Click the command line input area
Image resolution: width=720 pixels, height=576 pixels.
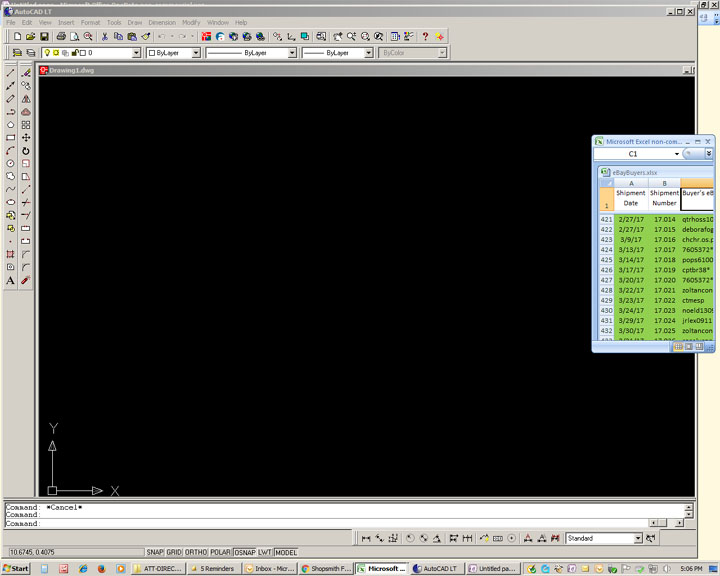click(x=326, y=524)
